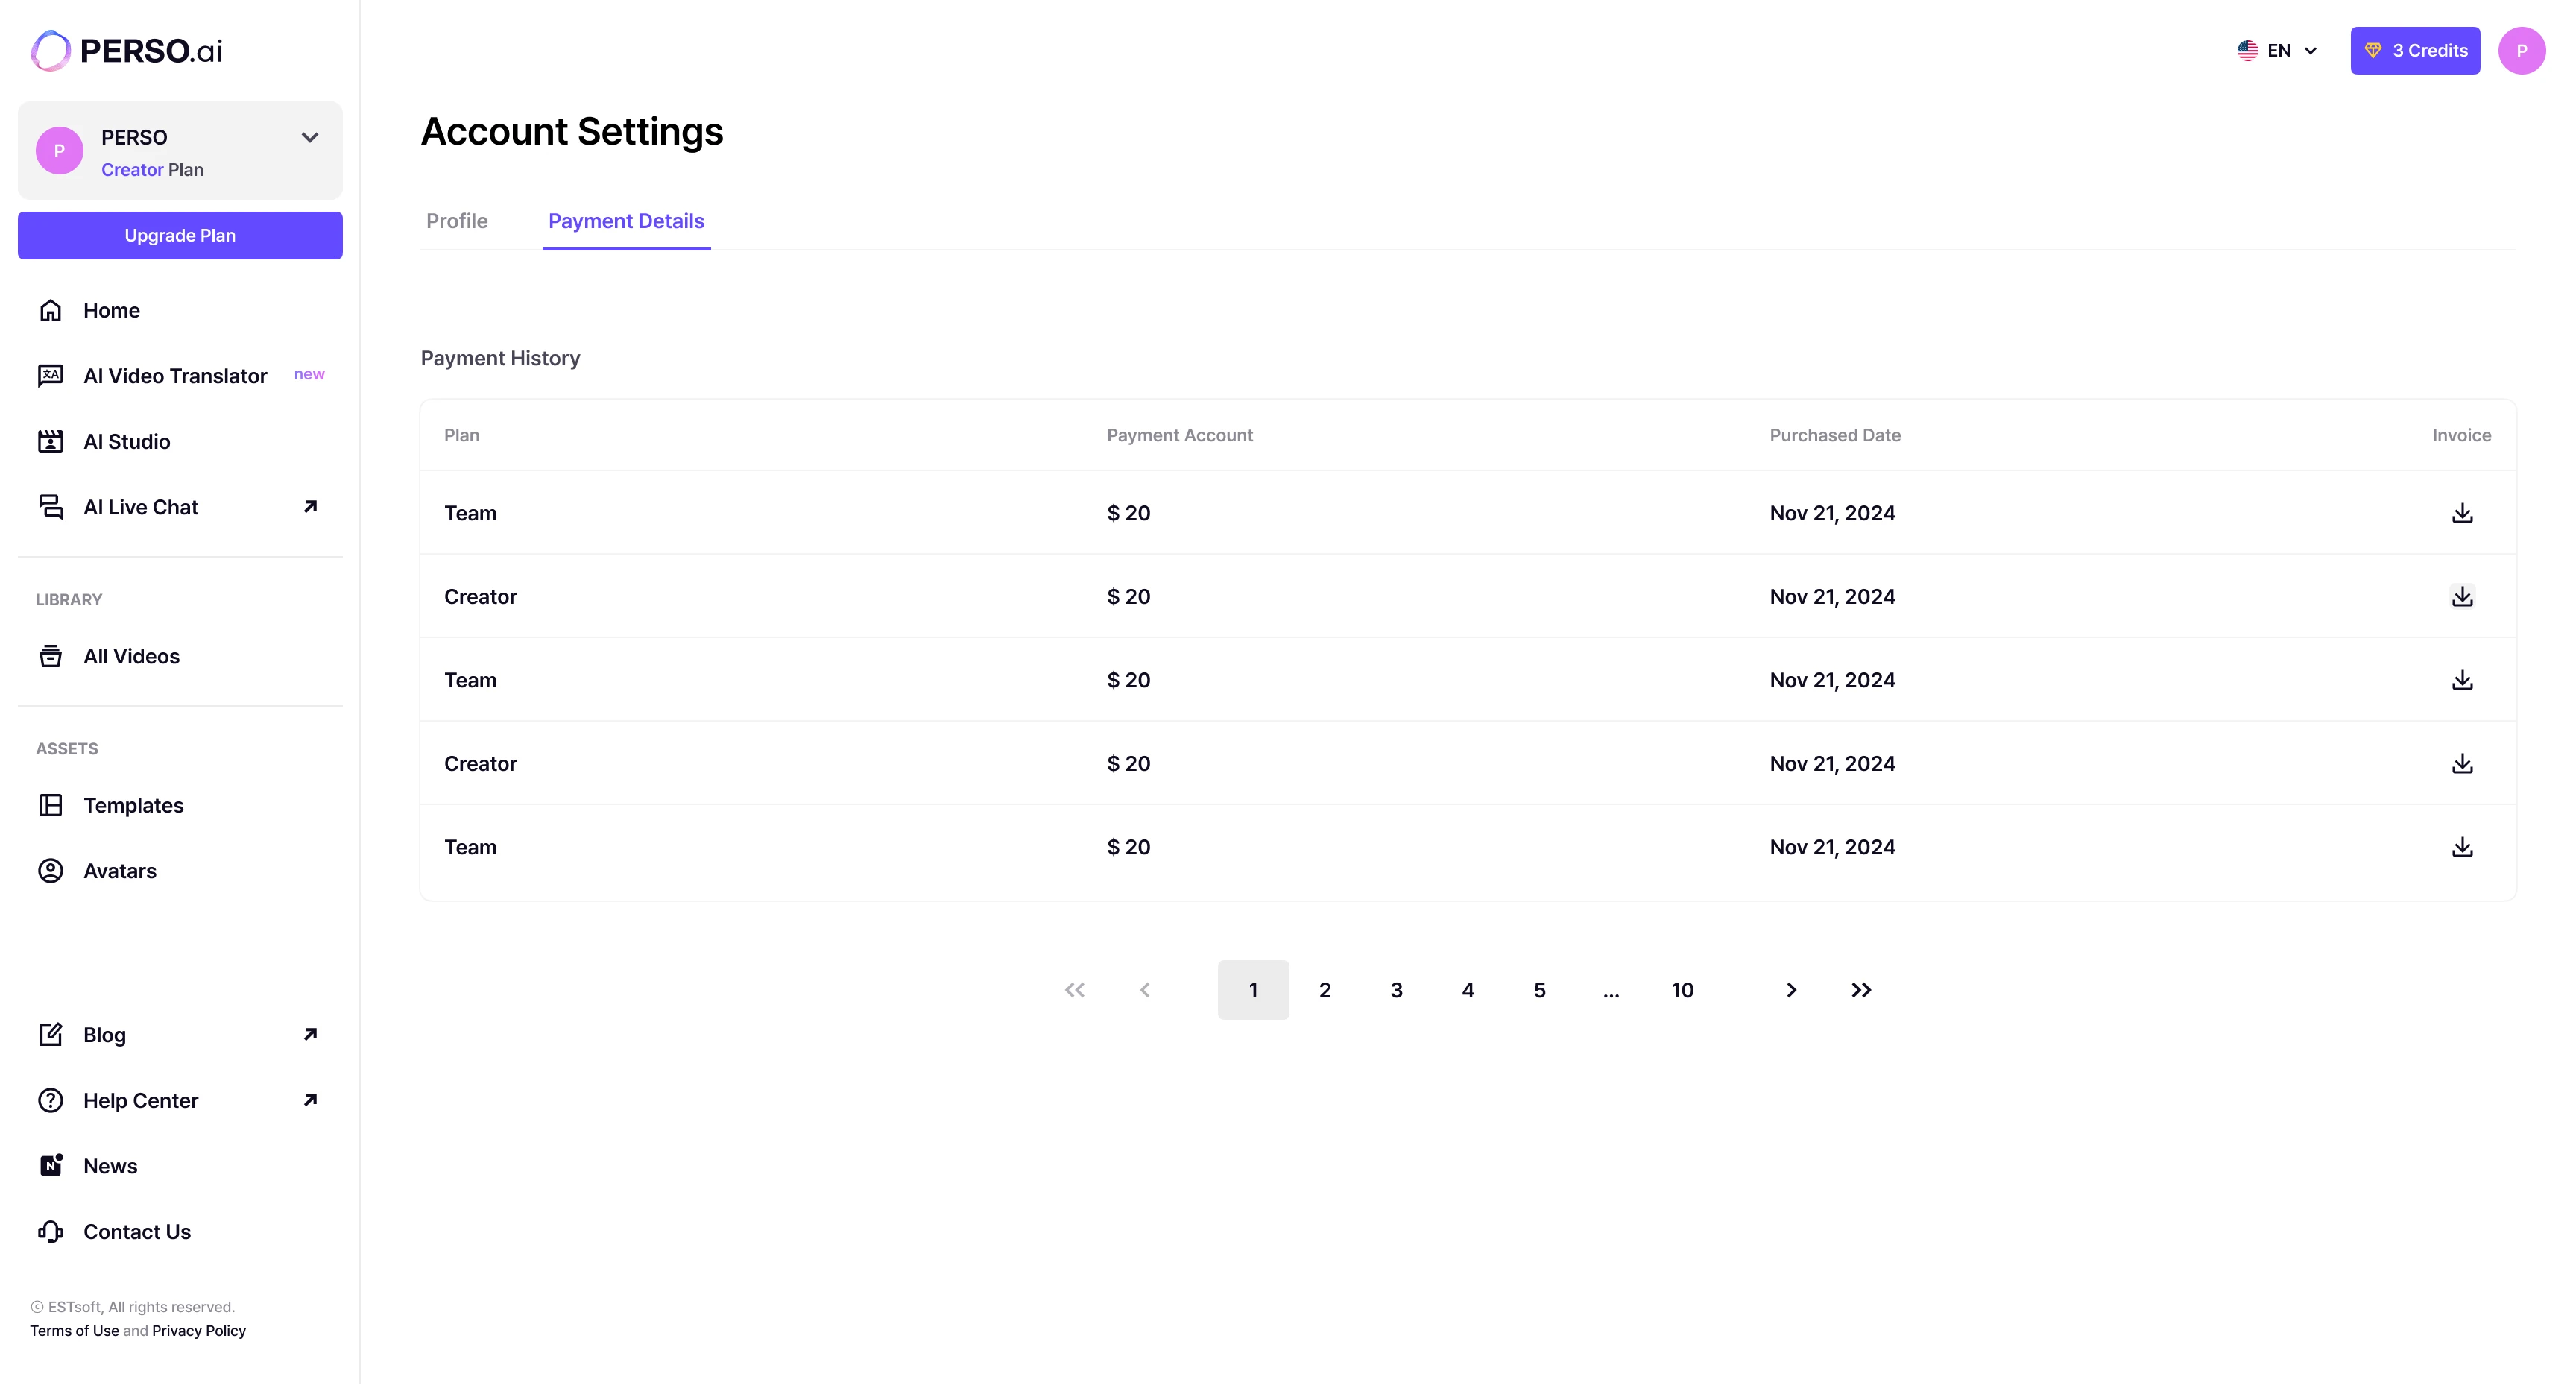The image size is (2576, 1400).
Task: Download invoice for the third row, Team
Action: 2462,680
